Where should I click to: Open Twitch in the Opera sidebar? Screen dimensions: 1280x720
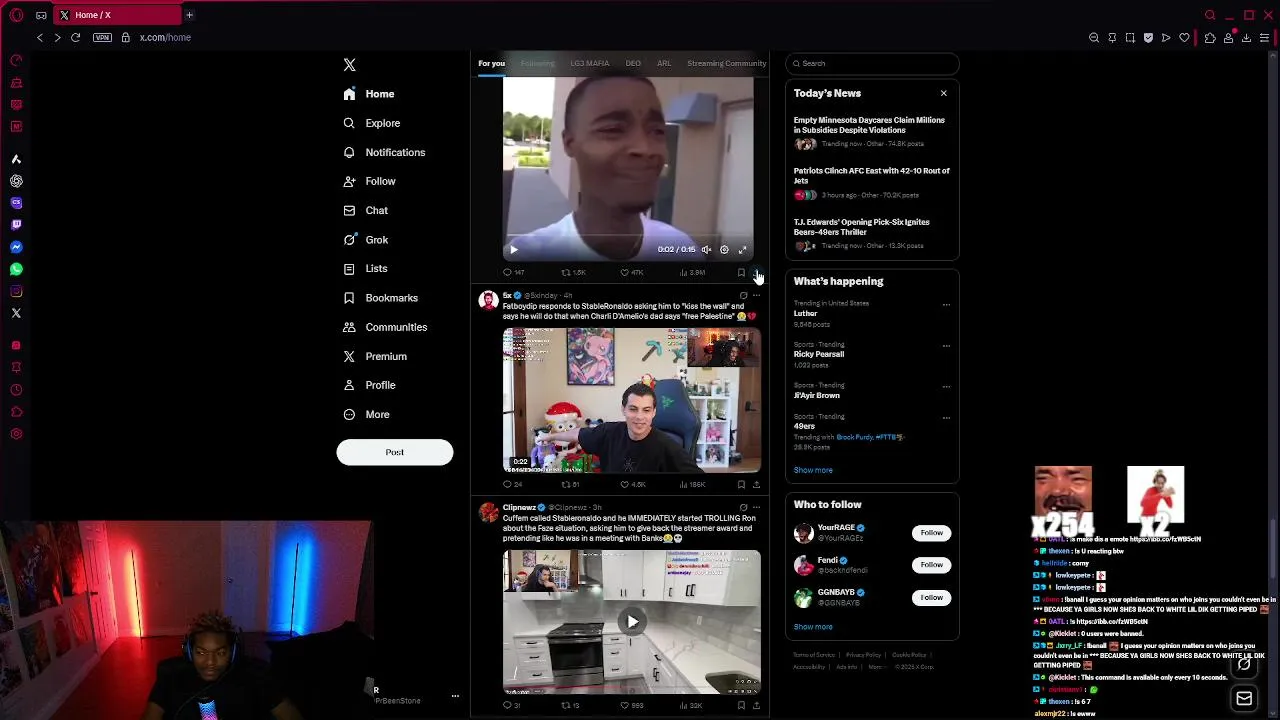click(x=16, y=225)
